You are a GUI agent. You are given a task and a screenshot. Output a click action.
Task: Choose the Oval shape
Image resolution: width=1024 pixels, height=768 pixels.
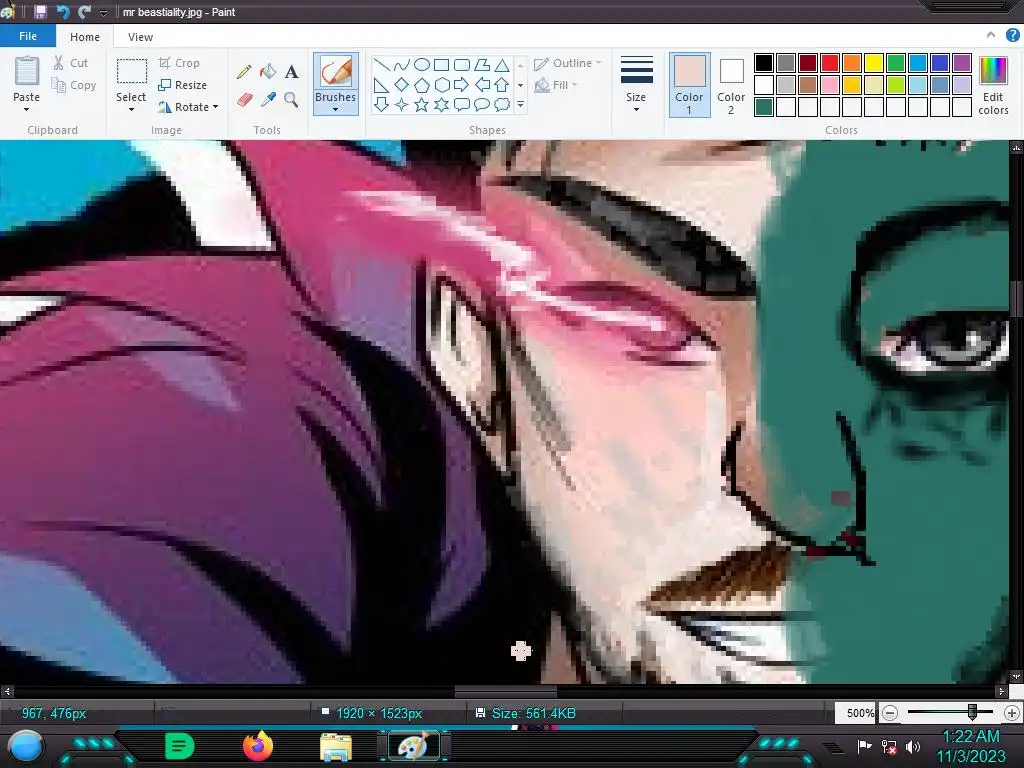[422, 65]
